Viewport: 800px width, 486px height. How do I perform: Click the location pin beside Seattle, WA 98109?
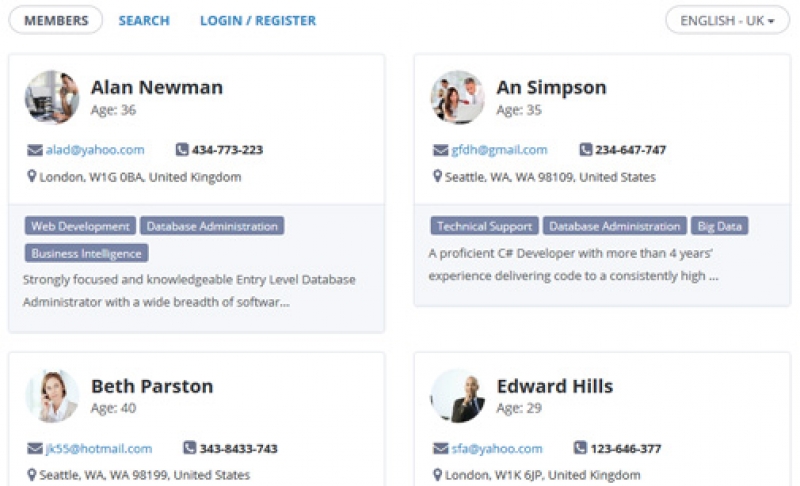point(437,176)
